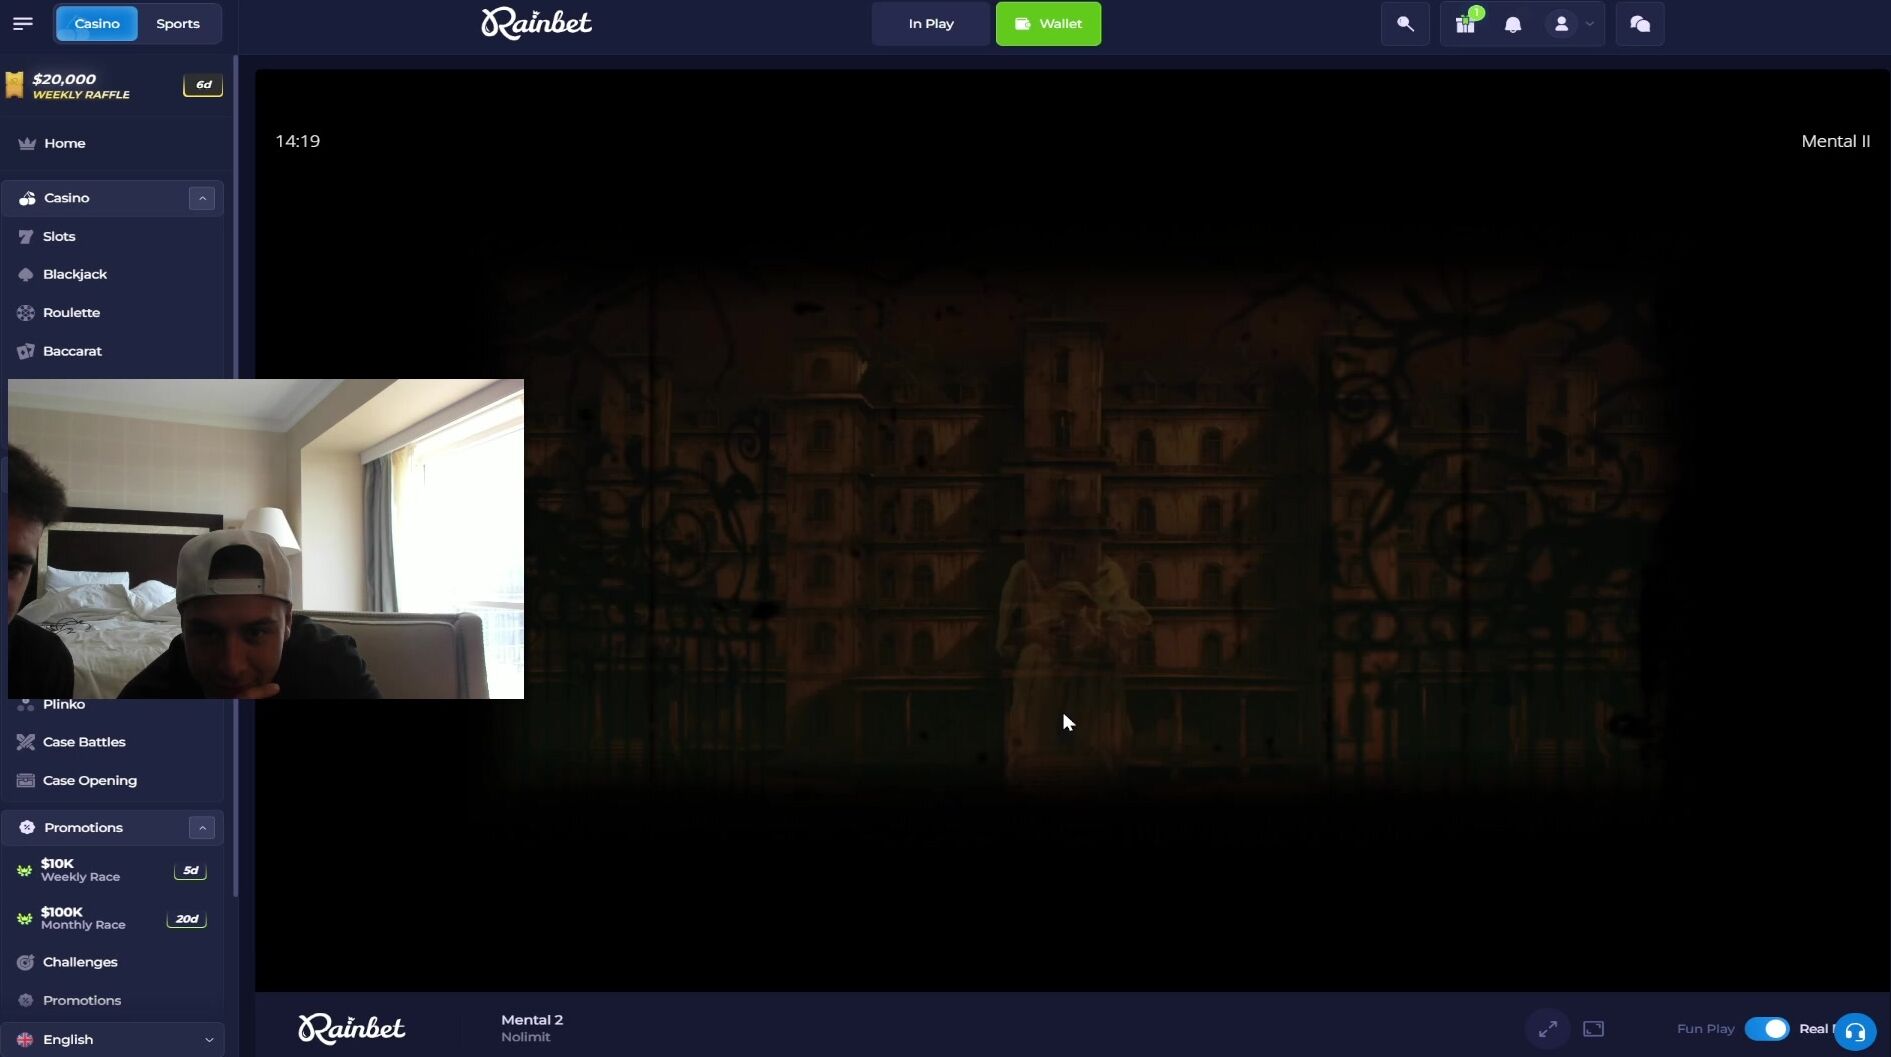Open the $100K Monthly Race
The width and height of the screenshot is (1891, 1057).
tap(113, 918)
